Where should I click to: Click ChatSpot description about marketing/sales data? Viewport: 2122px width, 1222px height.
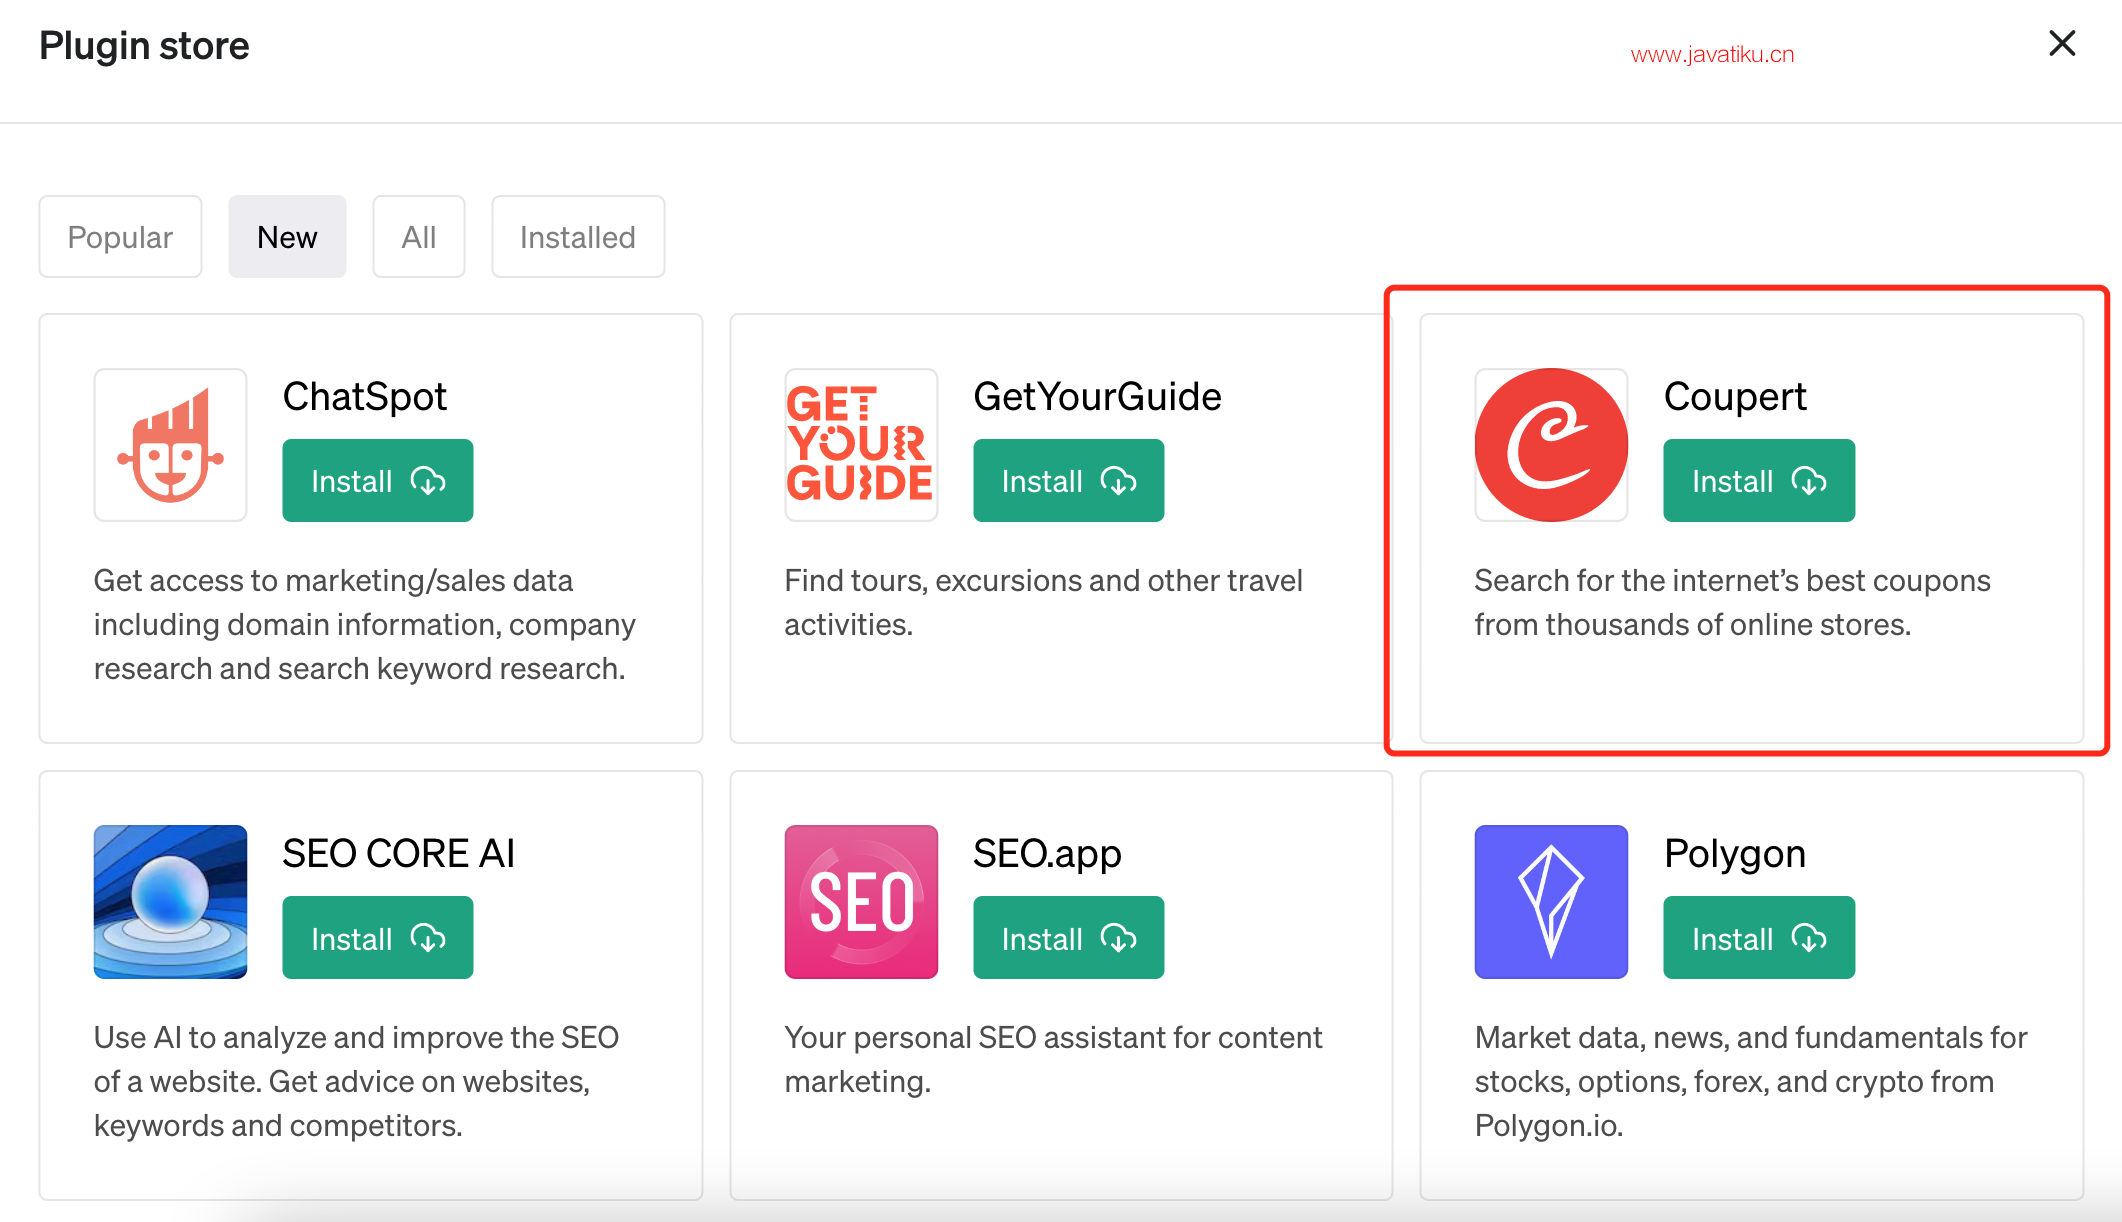point(365,624)
